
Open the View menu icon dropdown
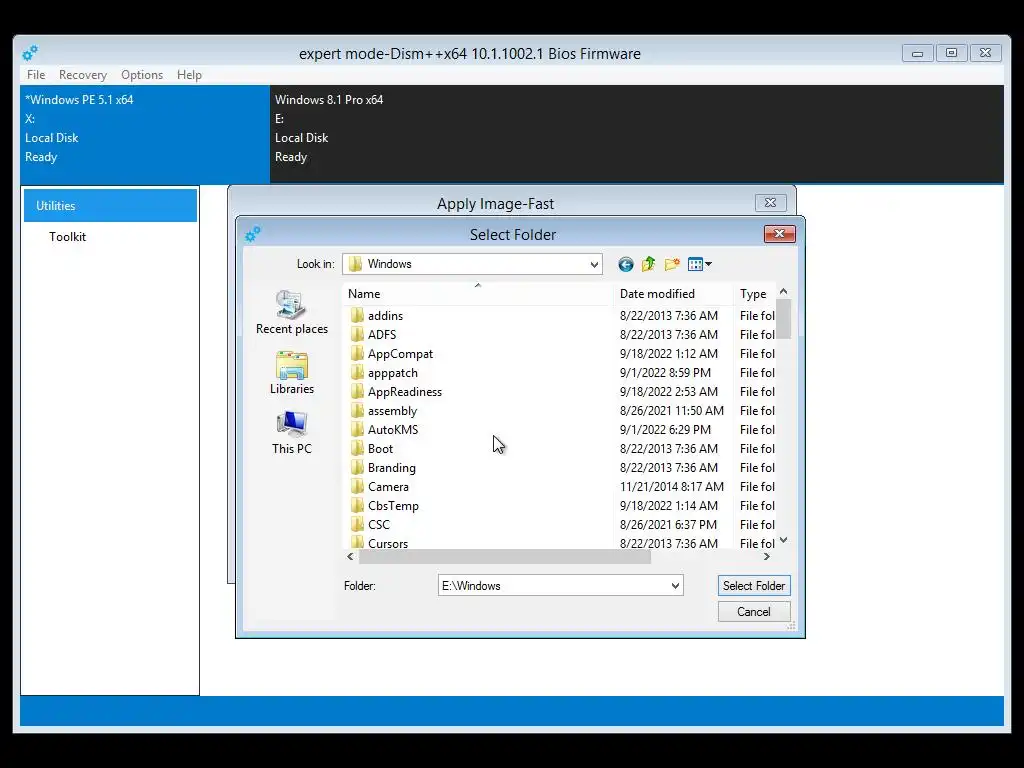699,264
